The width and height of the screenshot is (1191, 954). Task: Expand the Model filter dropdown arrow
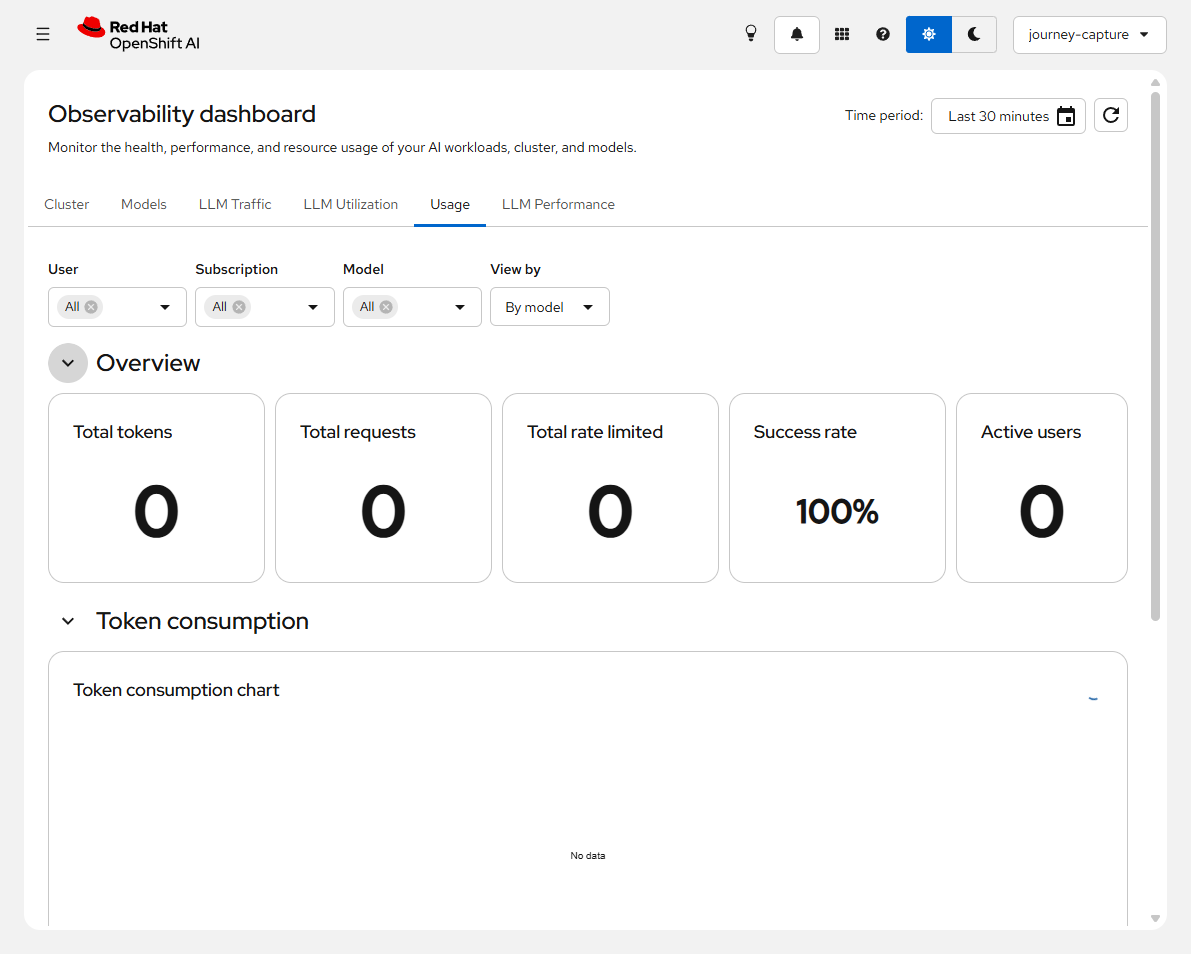[460, 307]
